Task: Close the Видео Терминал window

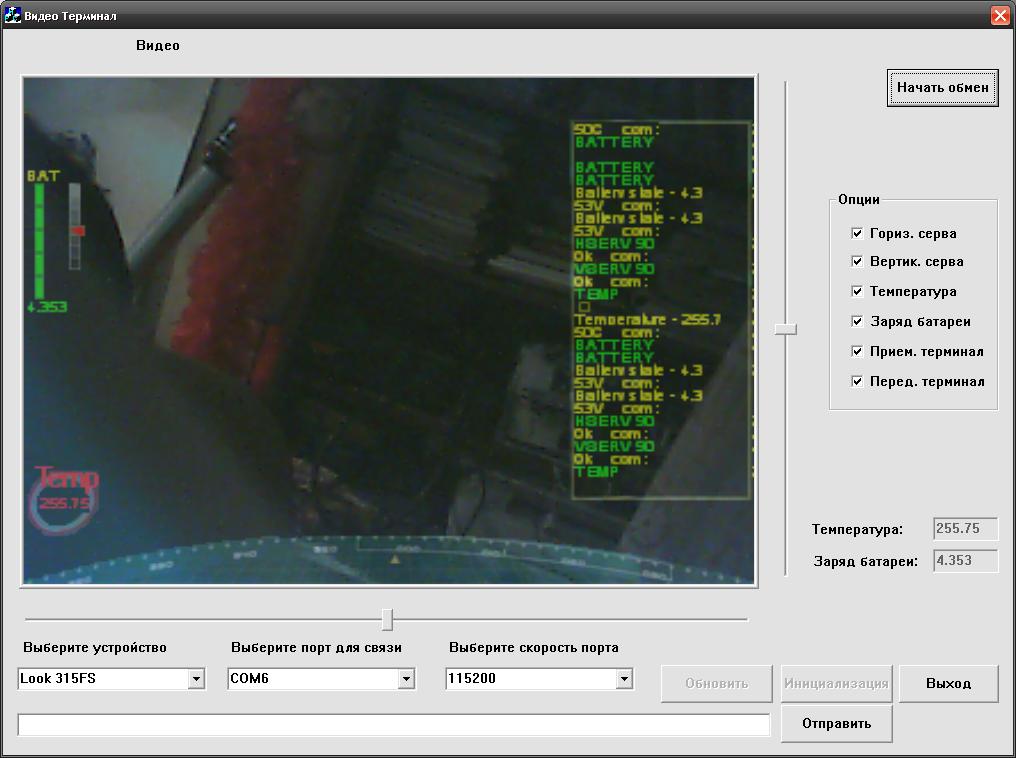Action: tap(999, 15)
